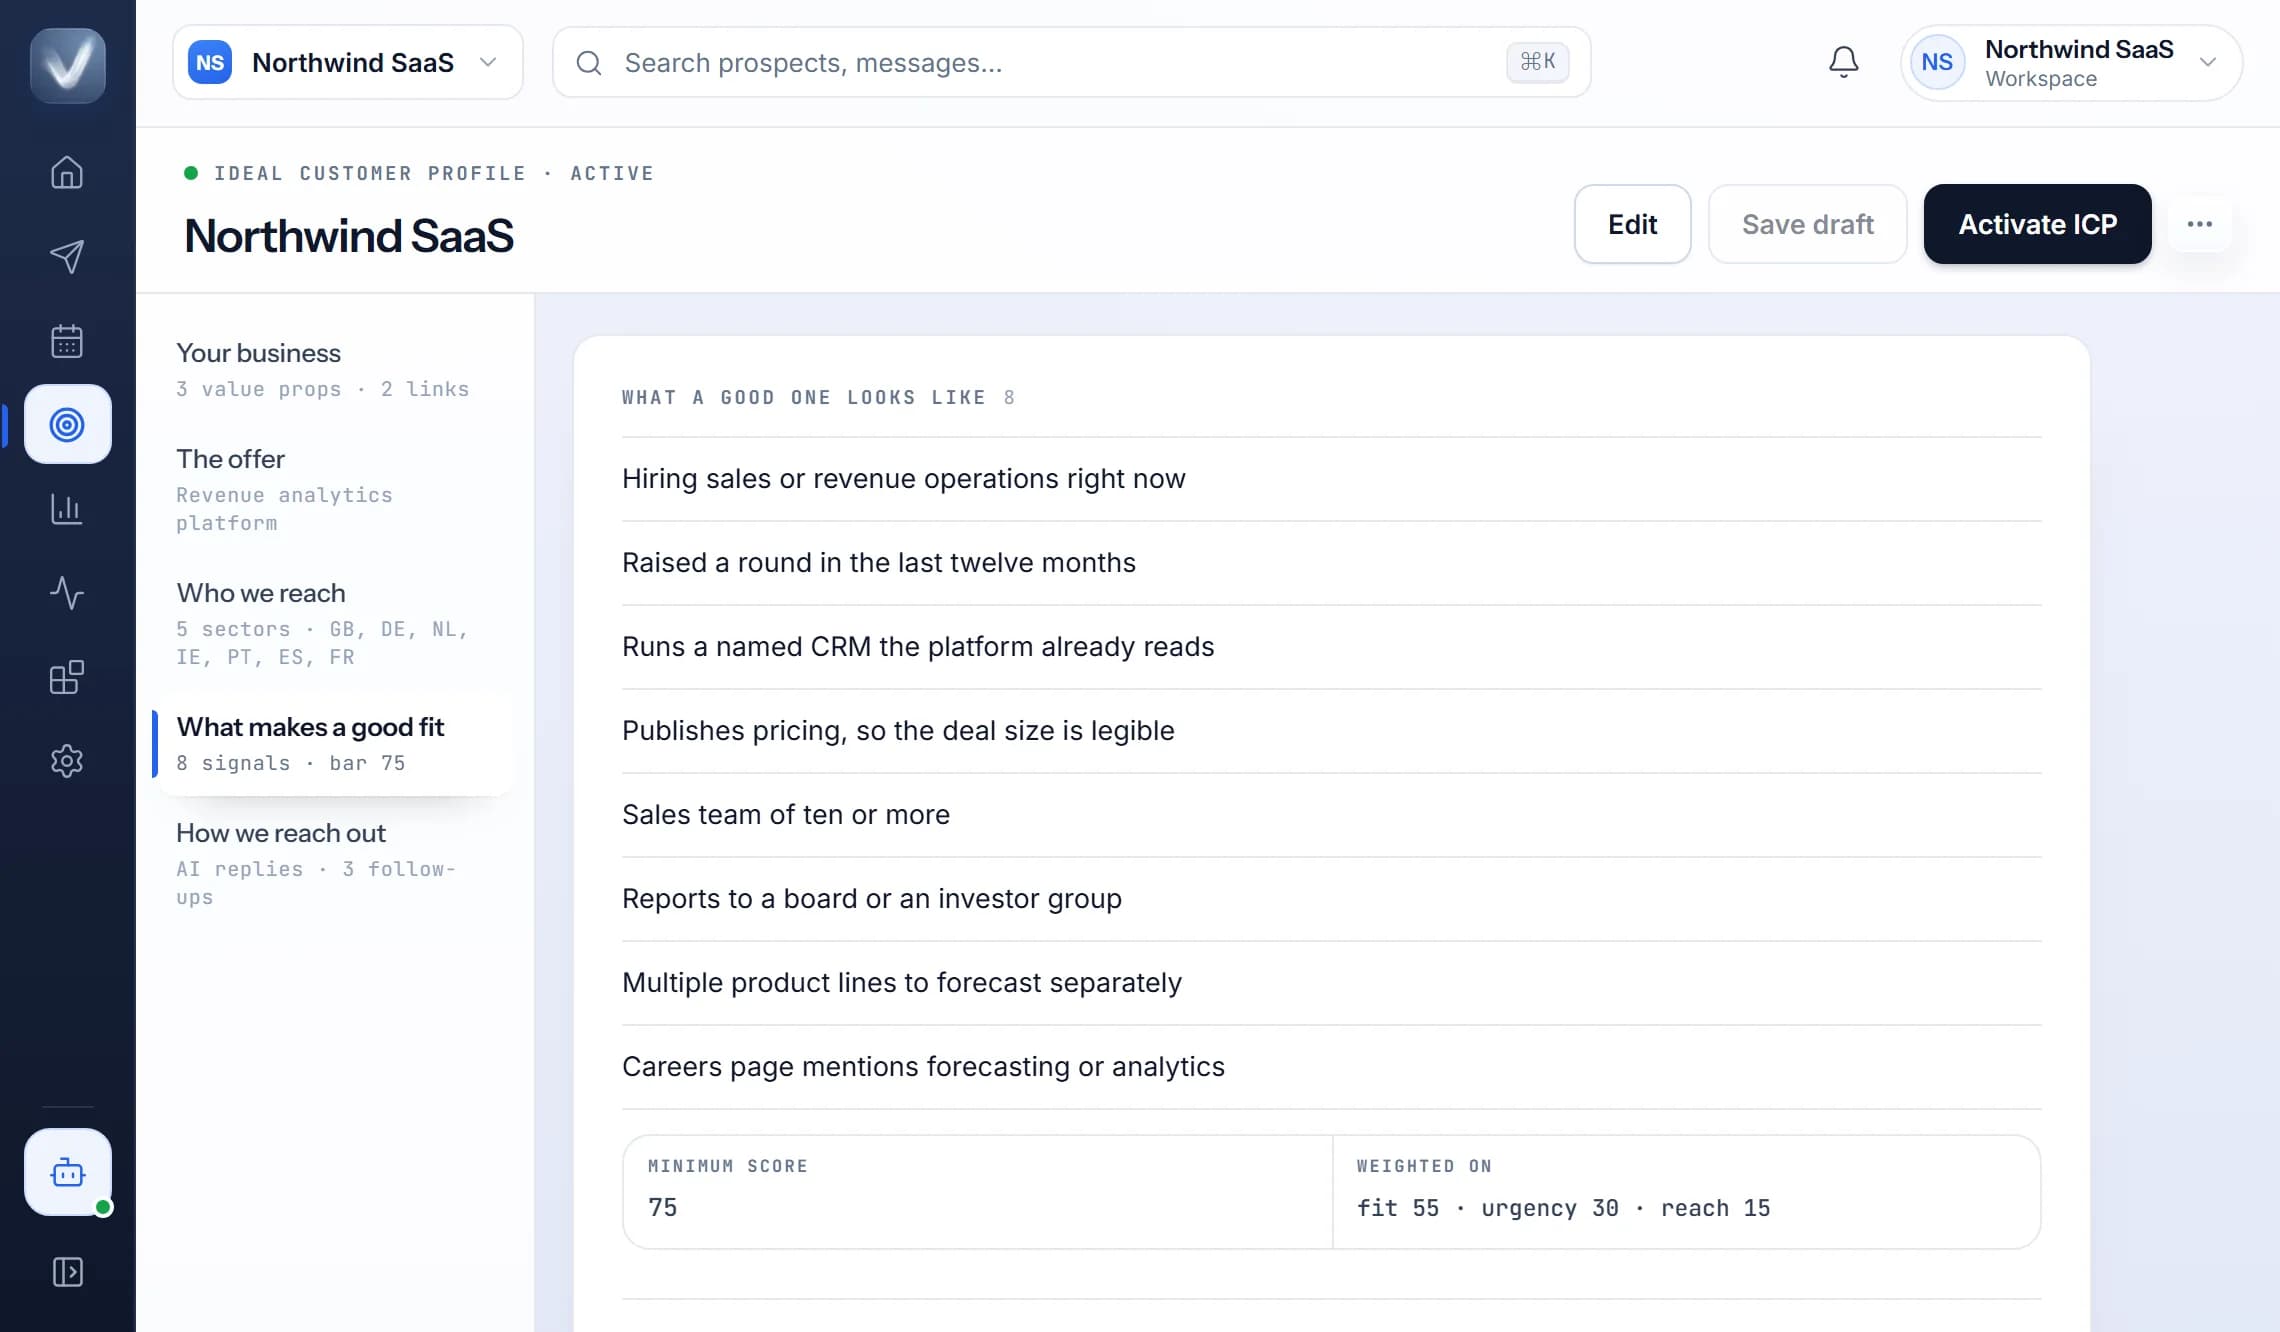Click the Minimum score value 75
Viewport: 2280px width, 1332px height.
662,1207
